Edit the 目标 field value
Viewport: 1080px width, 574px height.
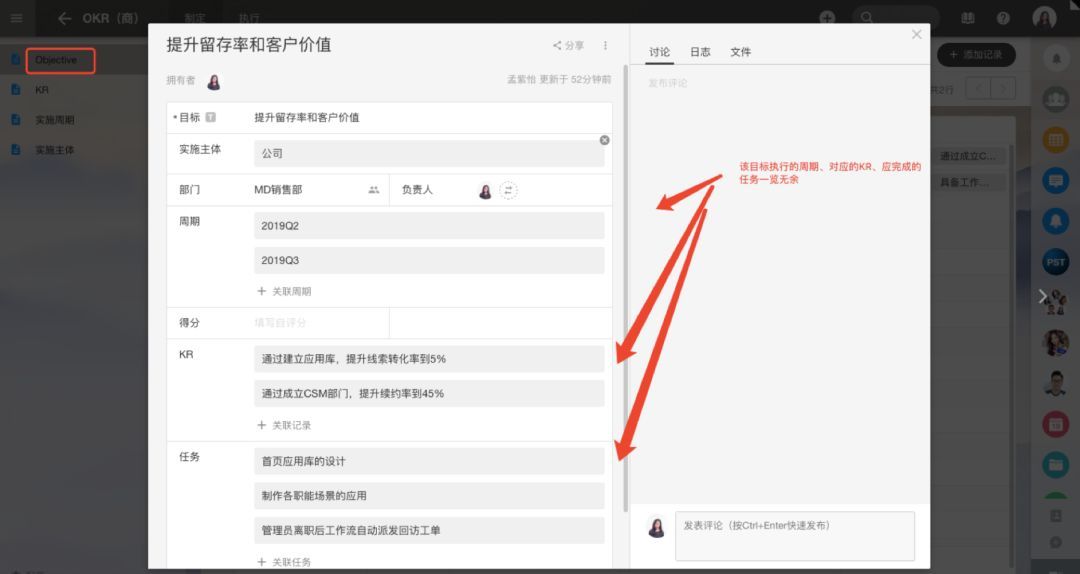point(307,118)
